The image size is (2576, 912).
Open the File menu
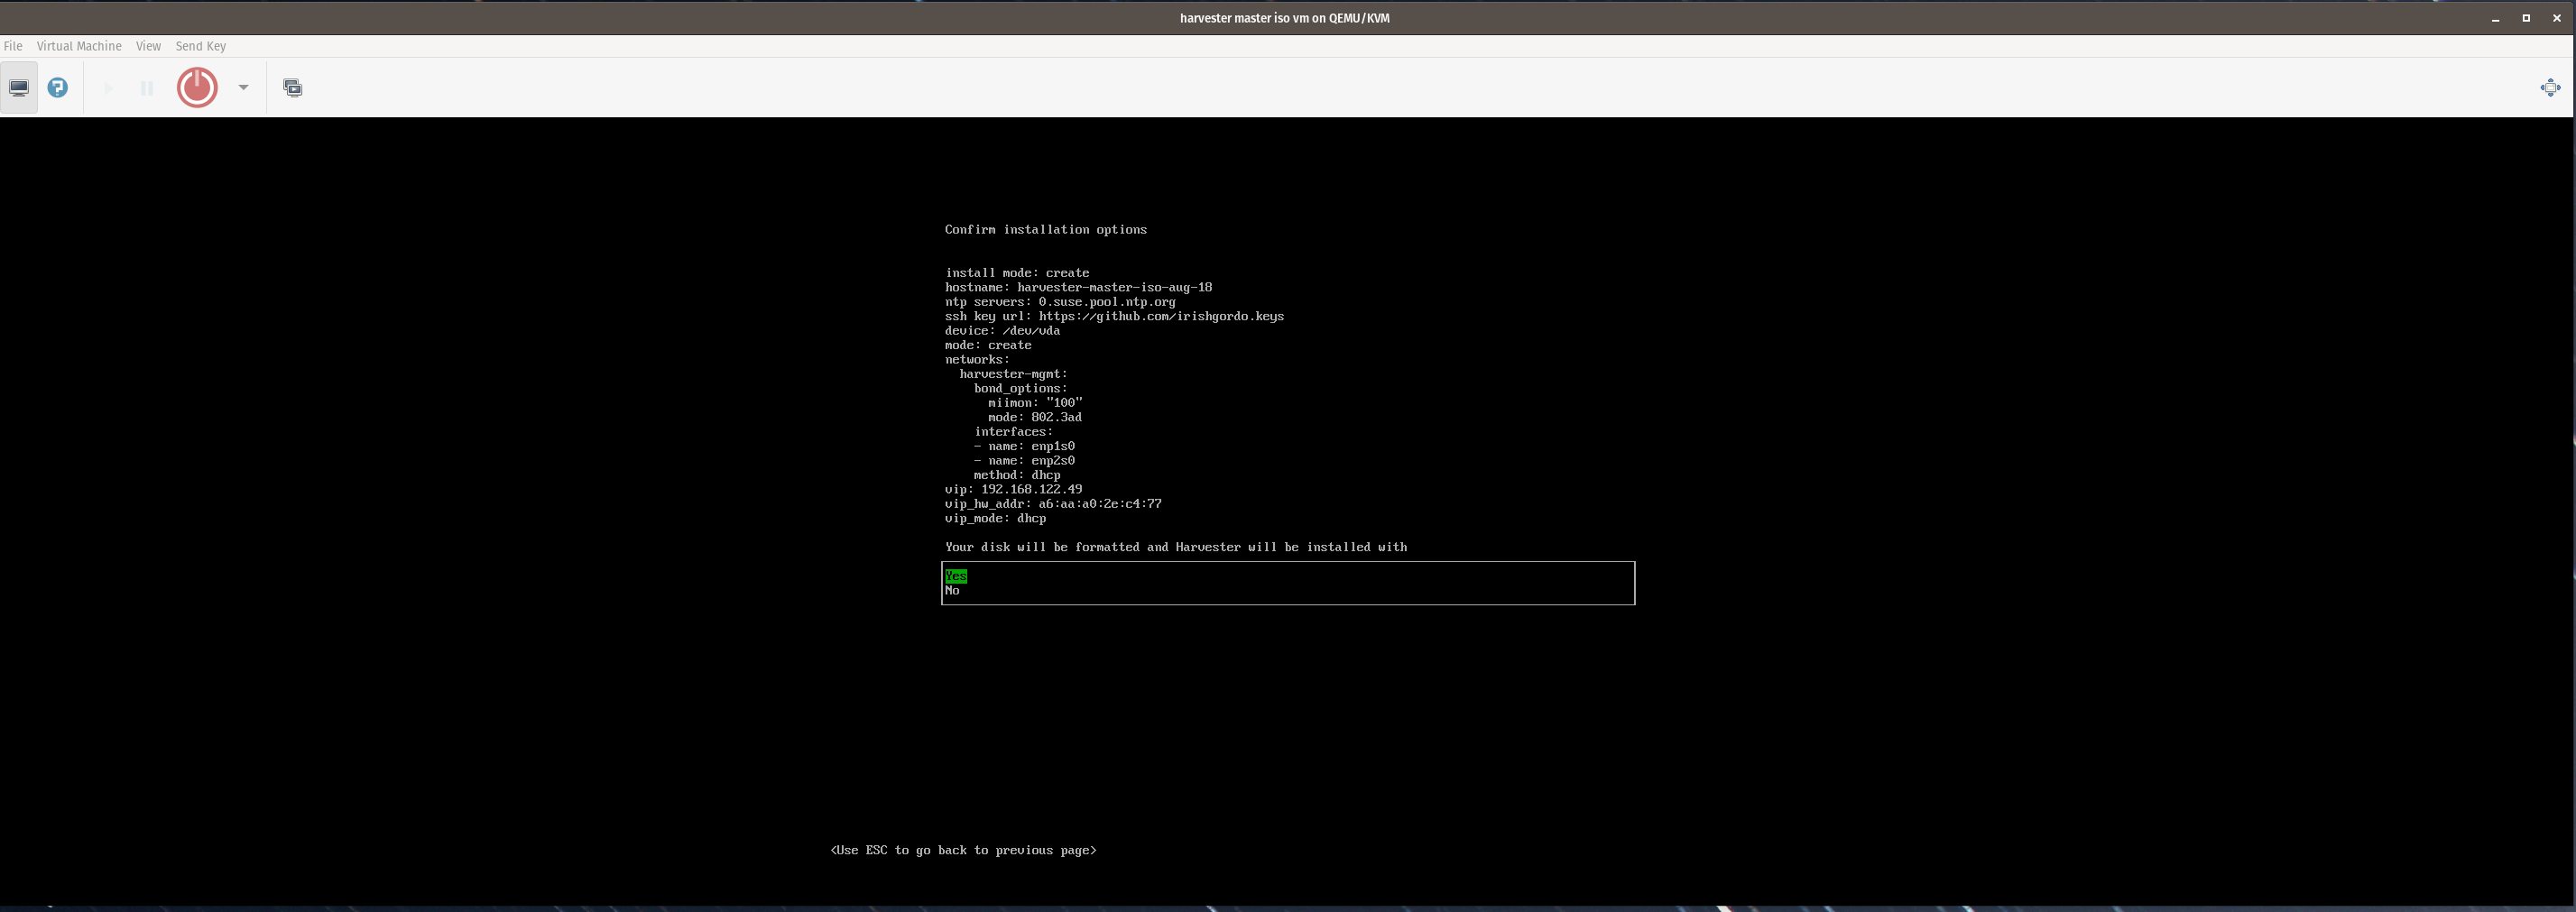13,46
